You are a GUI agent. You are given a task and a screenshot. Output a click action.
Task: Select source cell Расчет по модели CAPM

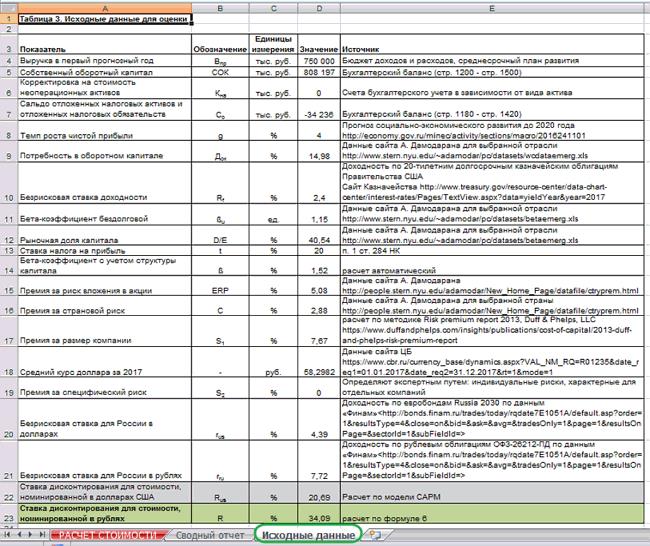tap(492, 493)
